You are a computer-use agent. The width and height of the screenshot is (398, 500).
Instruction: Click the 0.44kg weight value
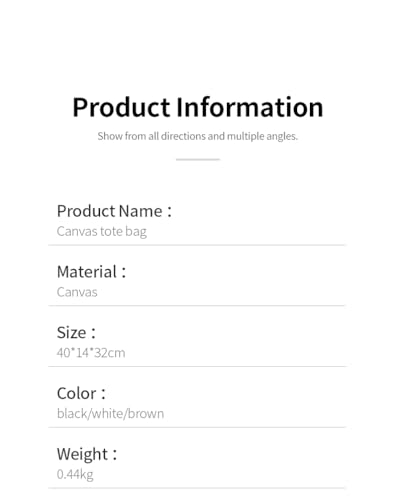pyautogui.click(x=75, y=474)
